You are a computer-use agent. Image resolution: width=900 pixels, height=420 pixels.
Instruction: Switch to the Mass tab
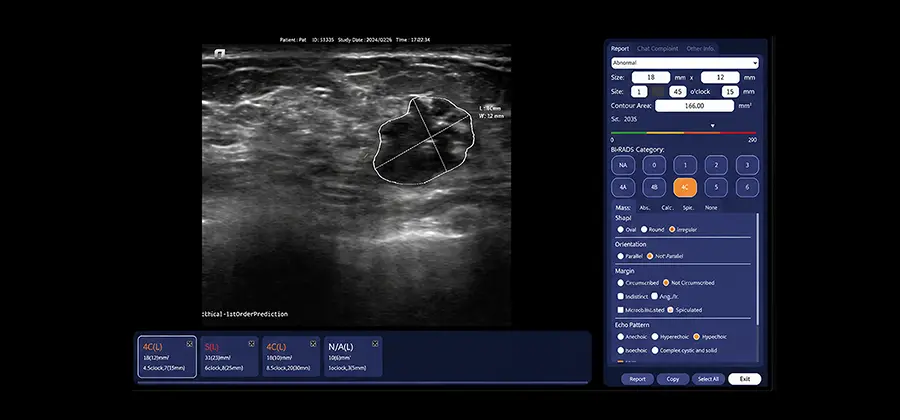click(x=623, y=208)
